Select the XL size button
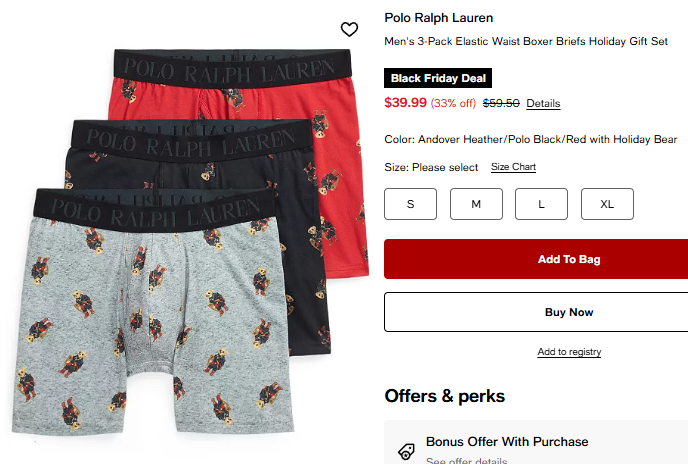This screenshot has width=688, height=465. (x=607, y=204)
